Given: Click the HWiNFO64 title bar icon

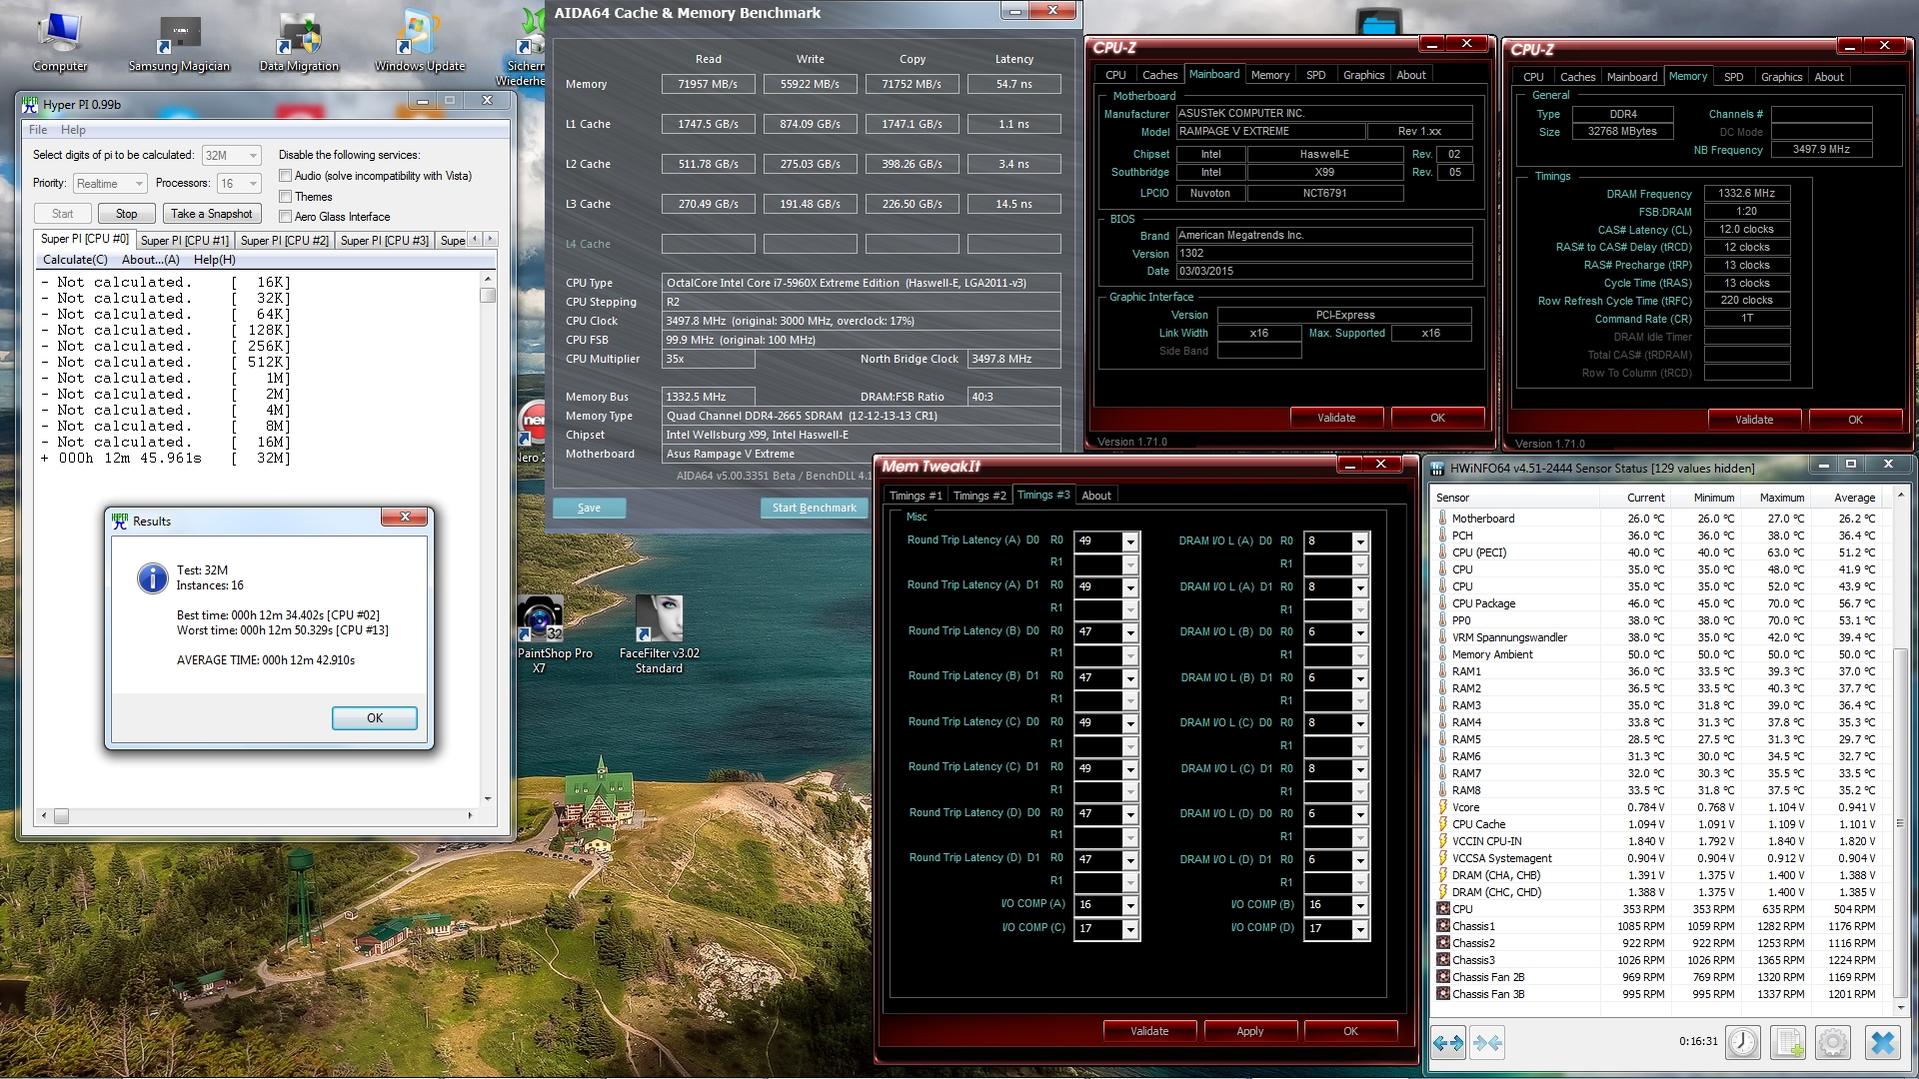Looking at the screenshot, I should click(1438, 468).
